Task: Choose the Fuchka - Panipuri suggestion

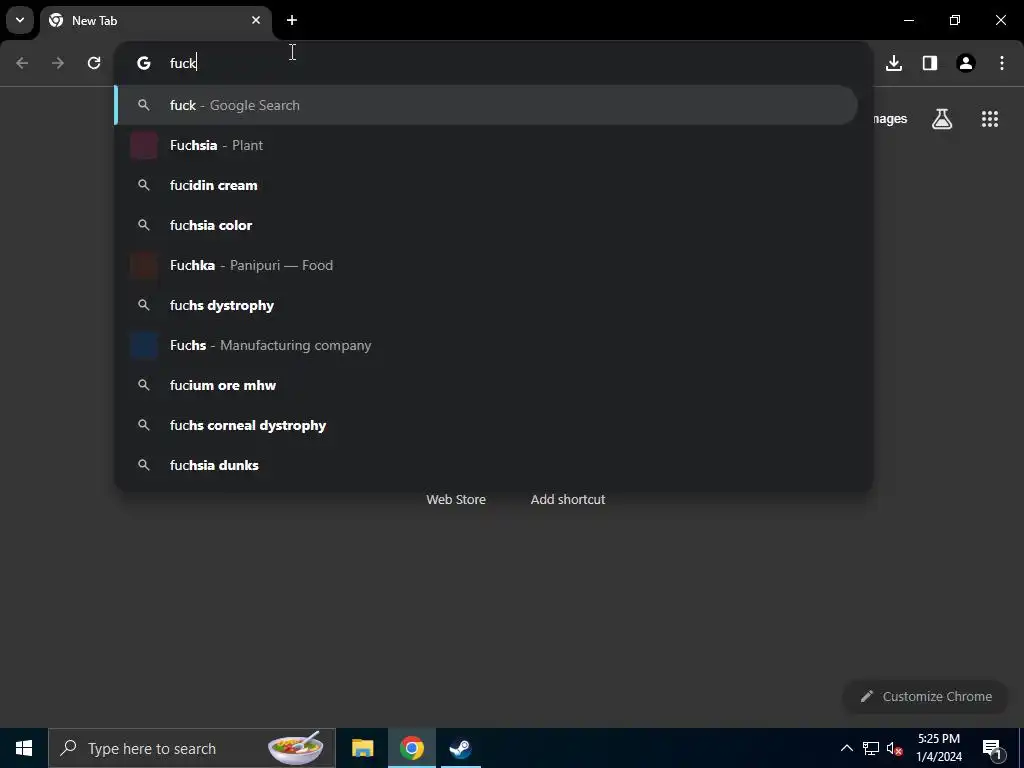Action: (486, 265)
